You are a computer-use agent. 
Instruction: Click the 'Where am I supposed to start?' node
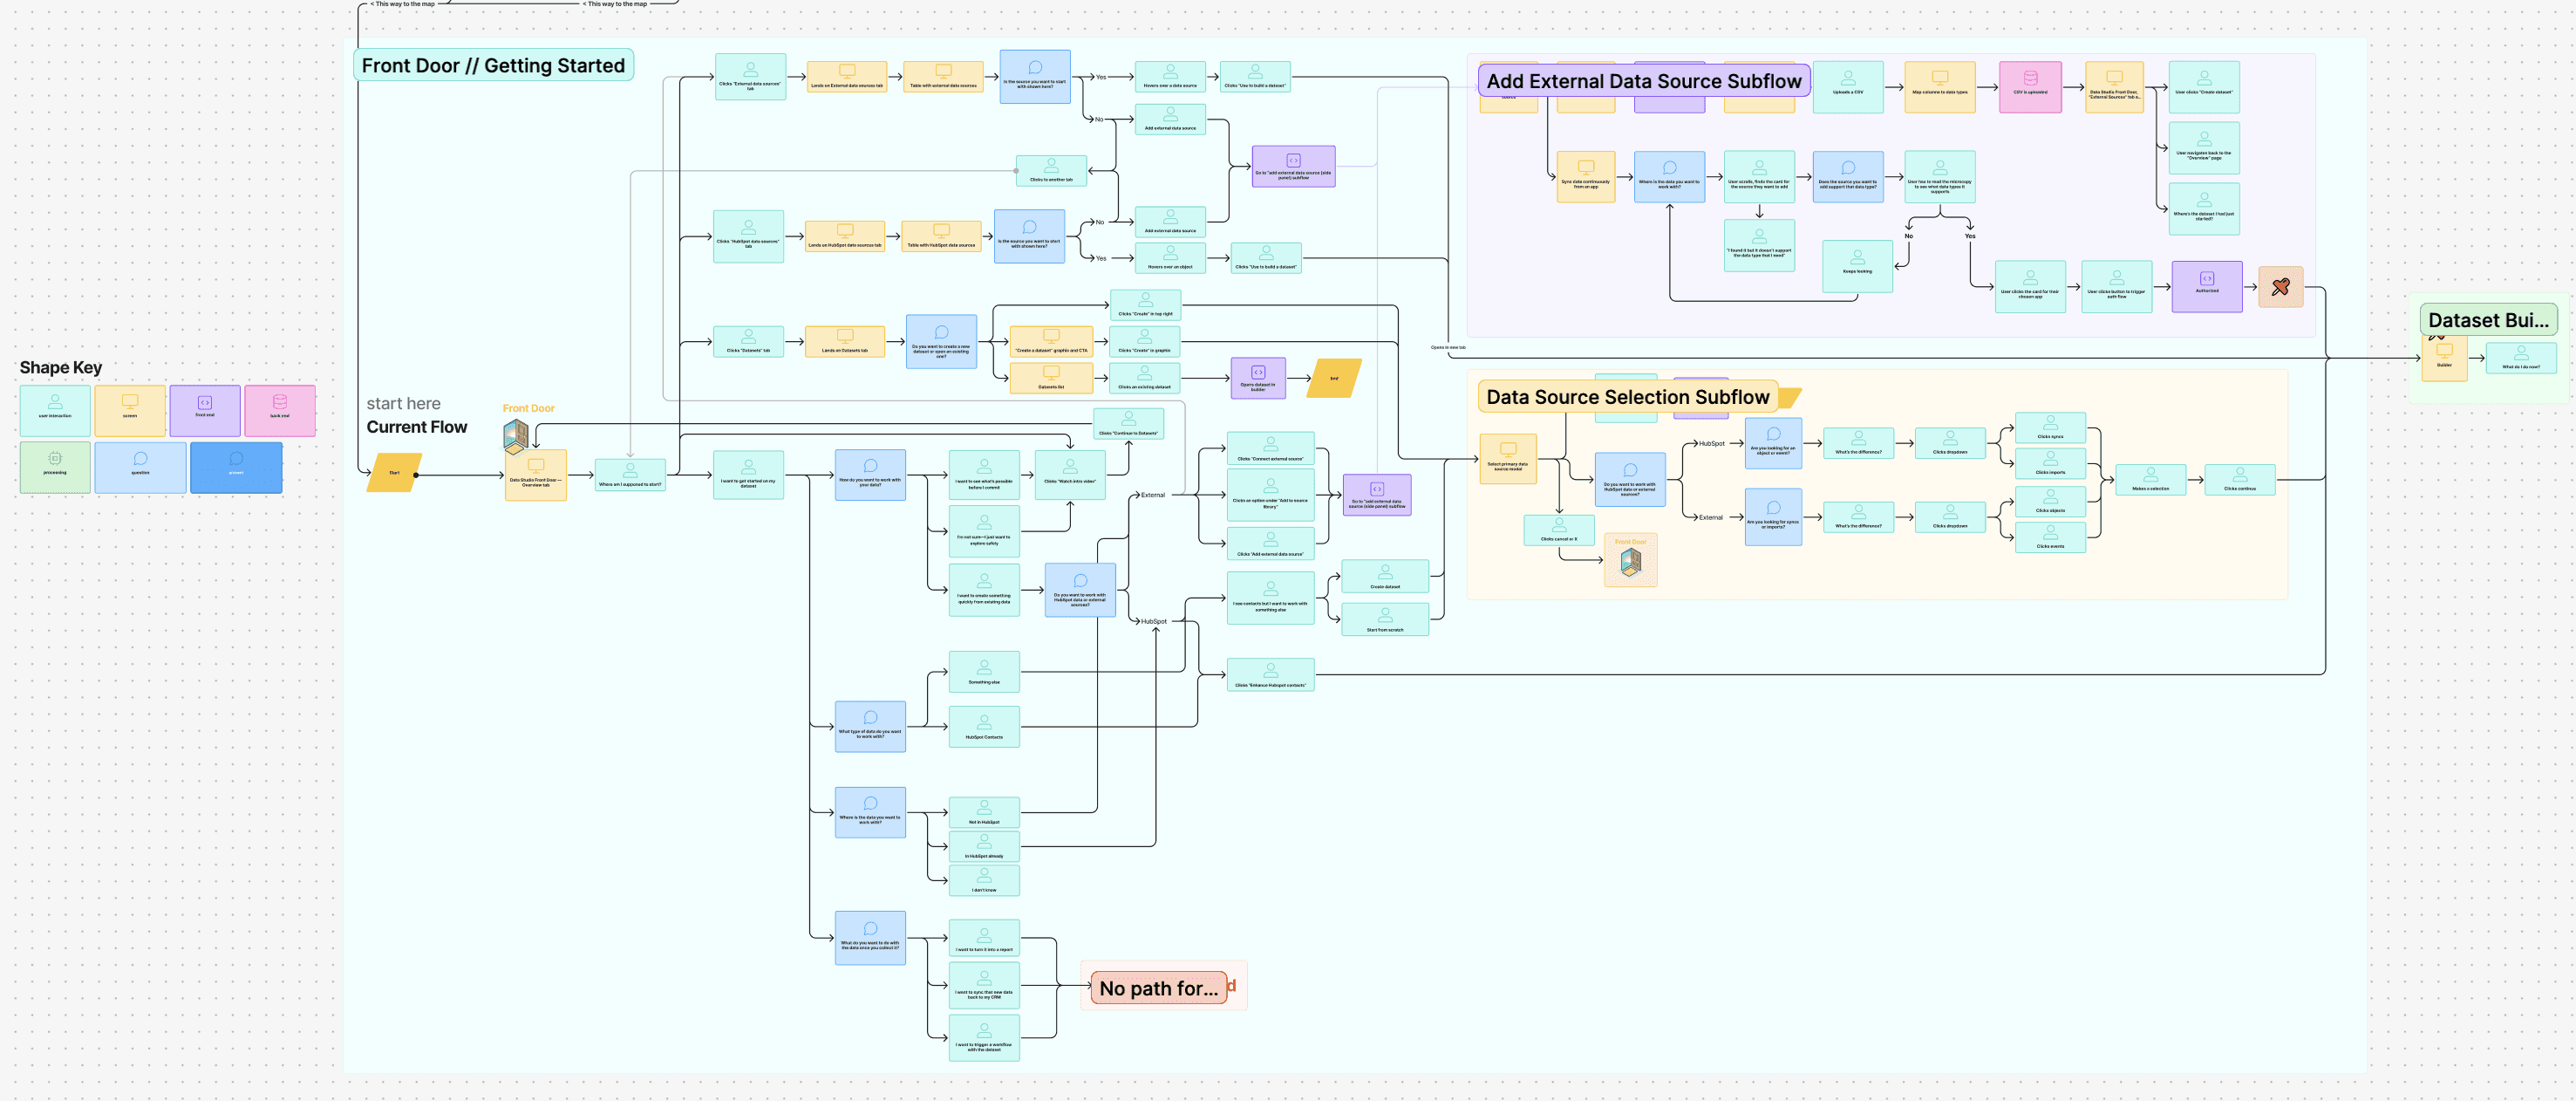630,475
